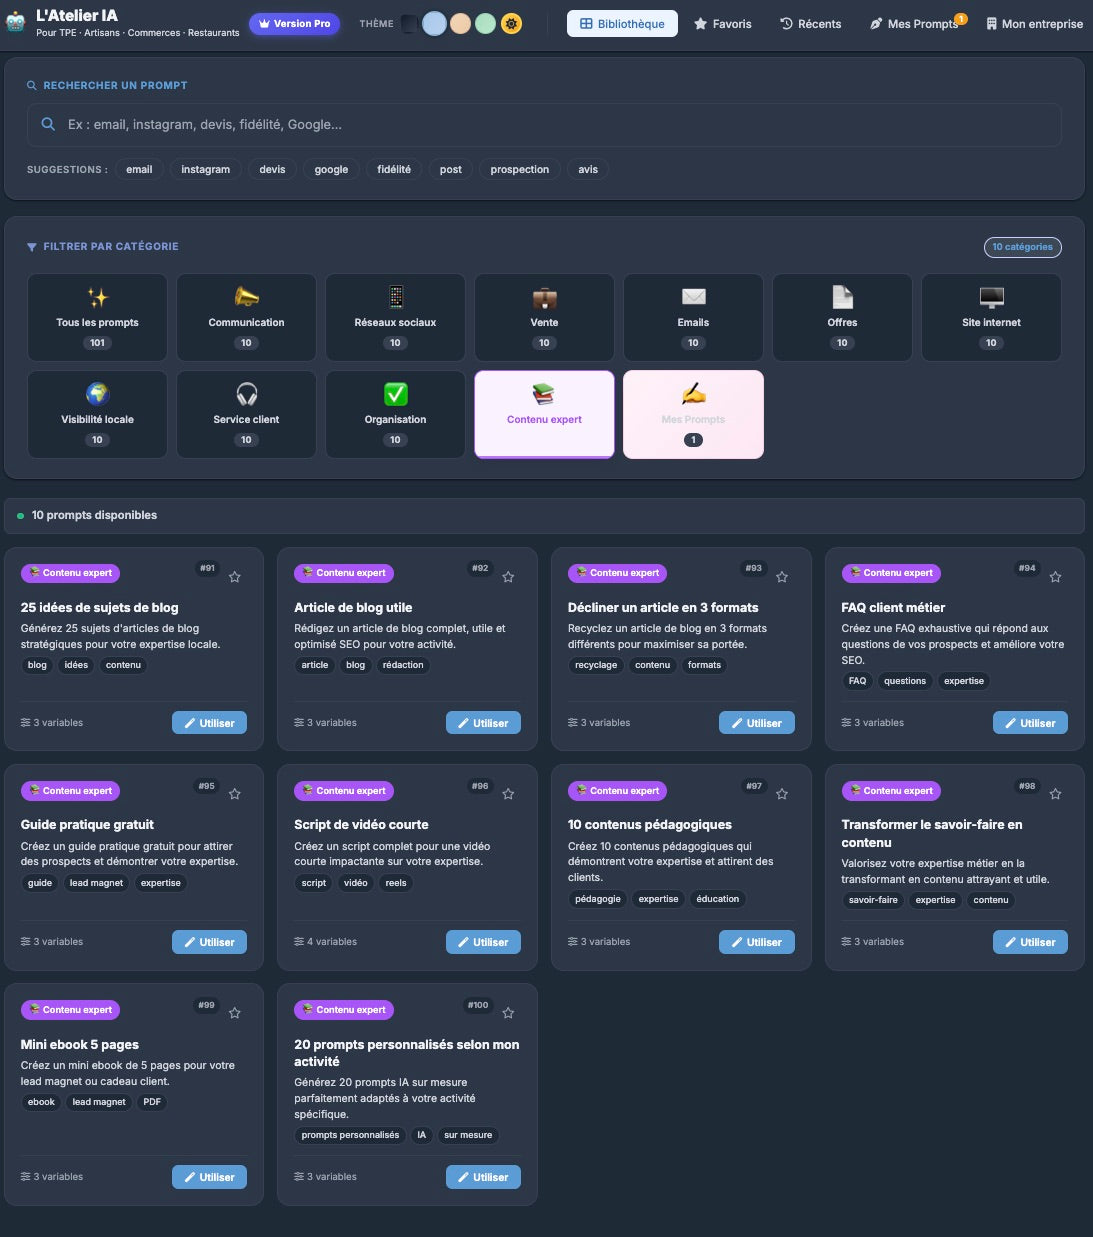Star the 'Guide pratique gratuit' card

(234, 794)
